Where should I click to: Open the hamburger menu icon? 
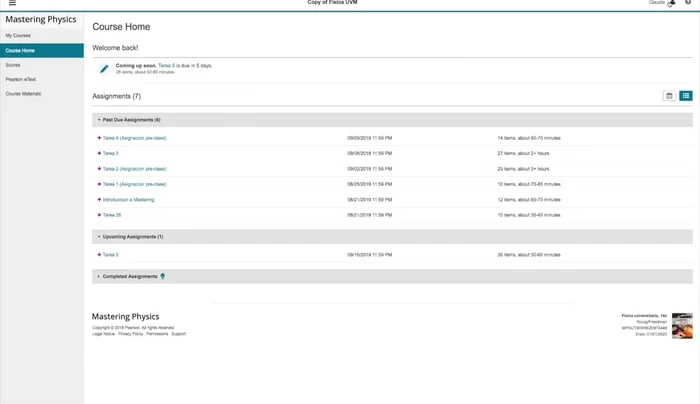[x=12, y=4]
